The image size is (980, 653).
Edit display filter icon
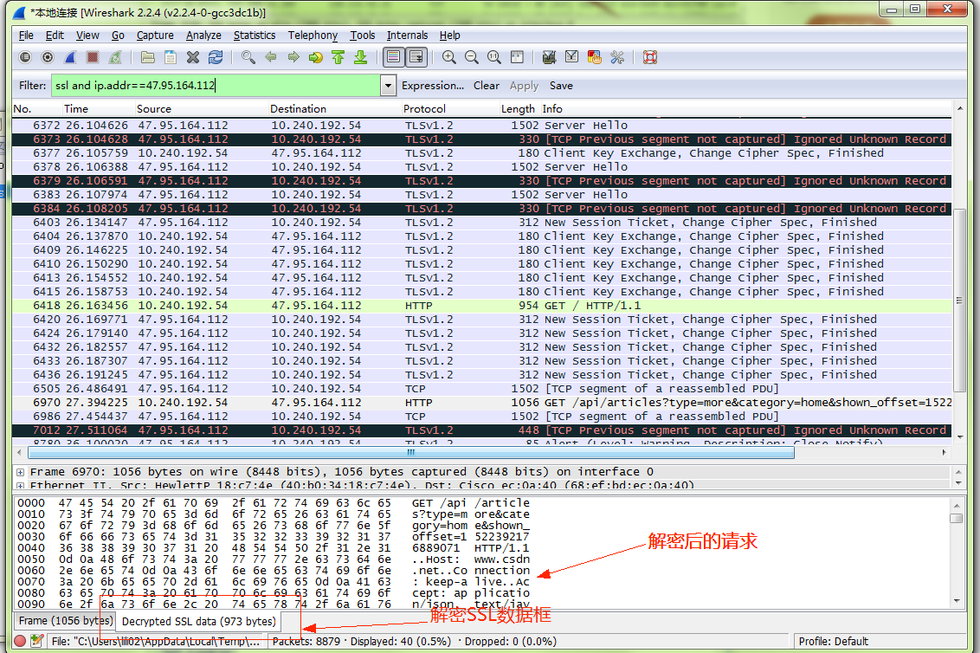point(571,57)
